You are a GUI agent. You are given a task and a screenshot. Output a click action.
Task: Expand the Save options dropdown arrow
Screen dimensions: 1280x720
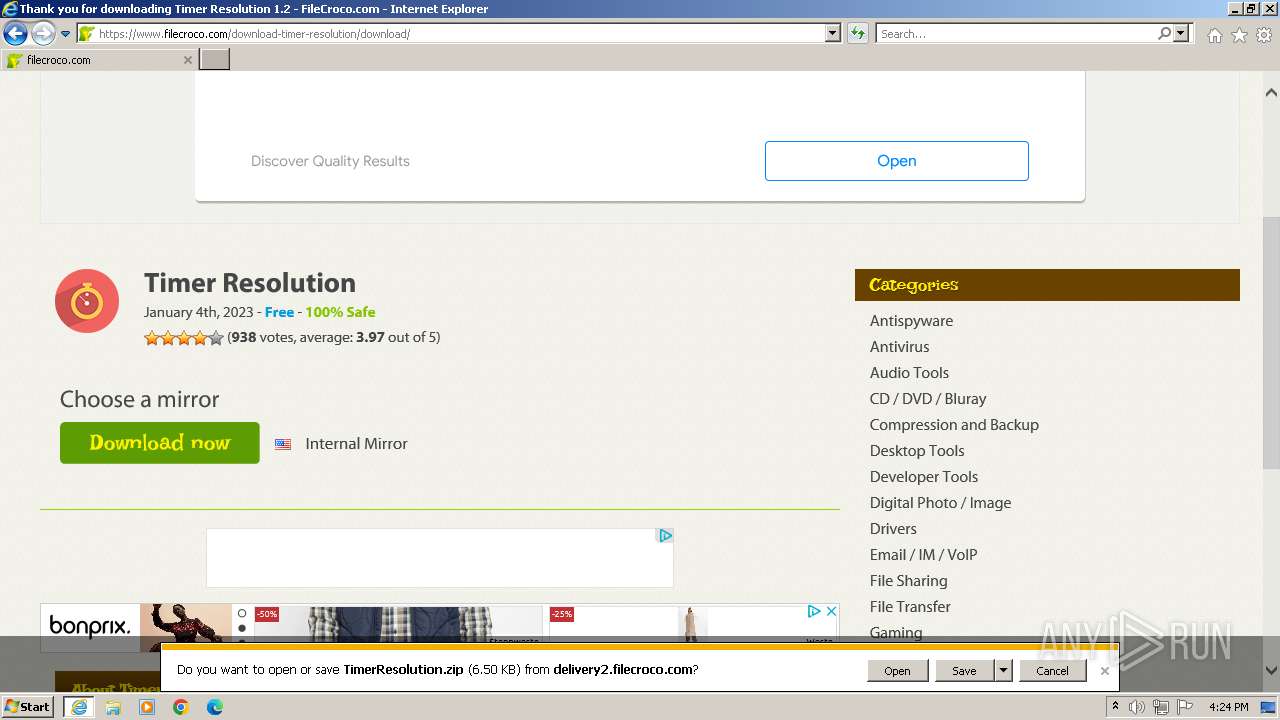pyautogui.click(x=1003, y=671)
